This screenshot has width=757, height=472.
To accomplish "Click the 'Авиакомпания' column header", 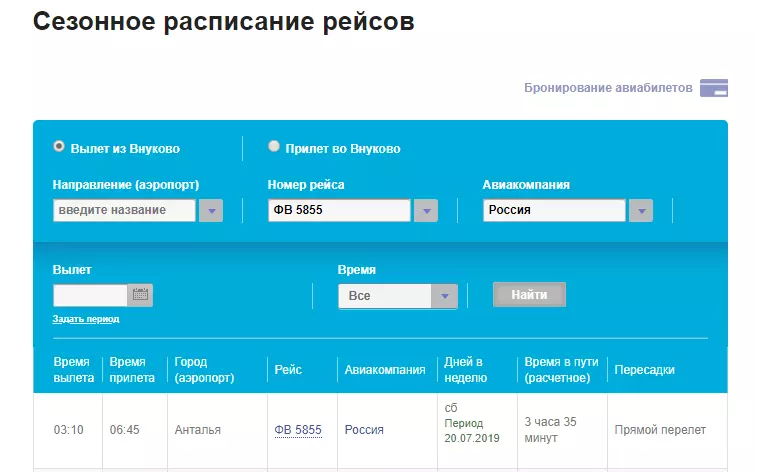I will coord(385,370).
